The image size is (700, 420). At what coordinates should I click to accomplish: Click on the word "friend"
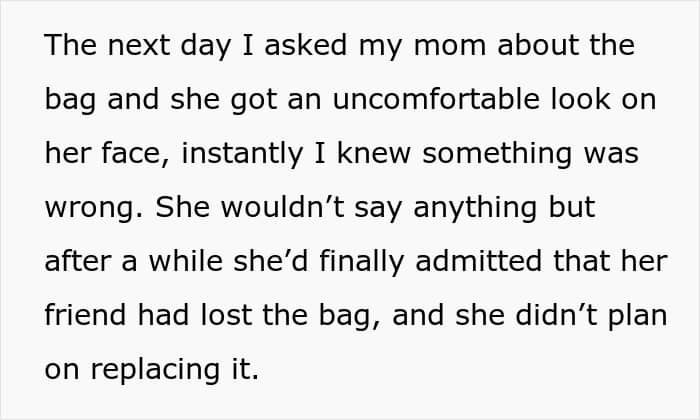[85, 315]
